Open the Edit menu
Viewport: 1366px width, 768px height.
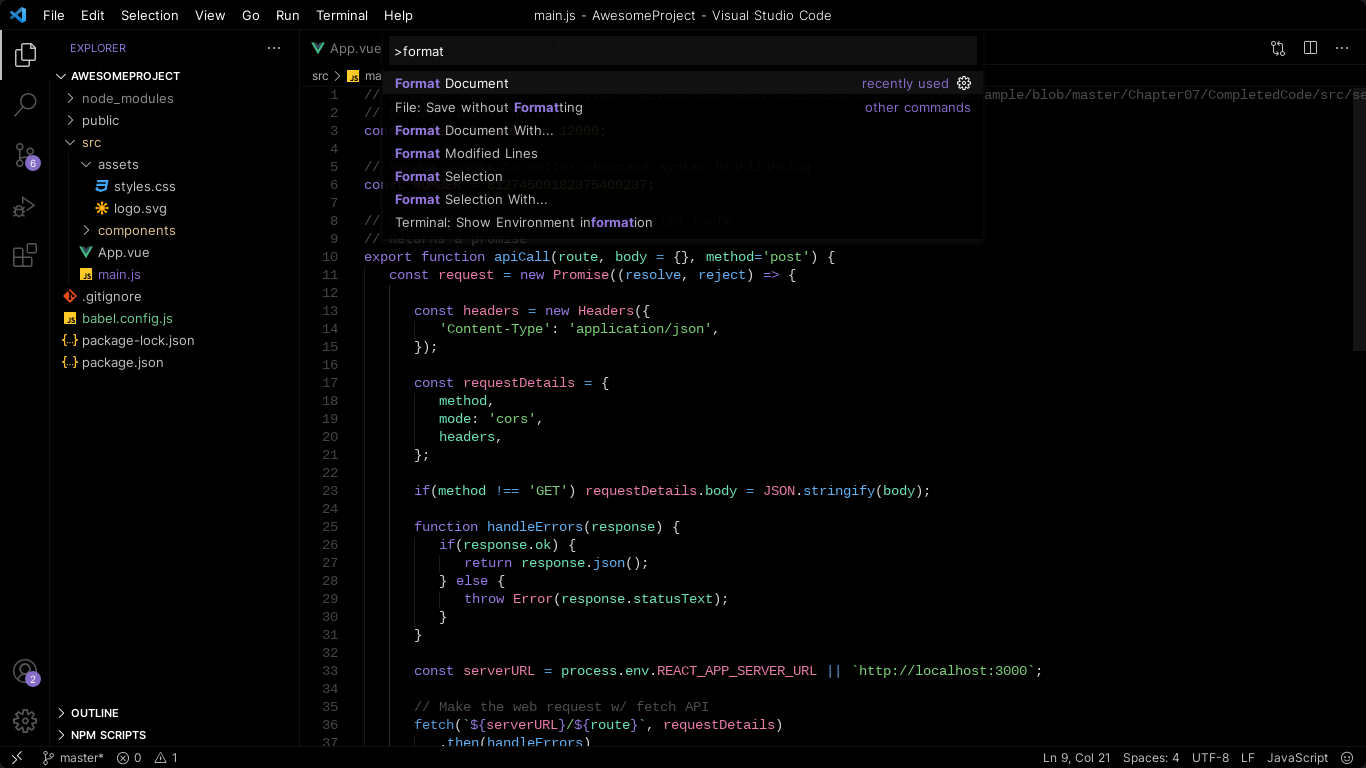92,15
